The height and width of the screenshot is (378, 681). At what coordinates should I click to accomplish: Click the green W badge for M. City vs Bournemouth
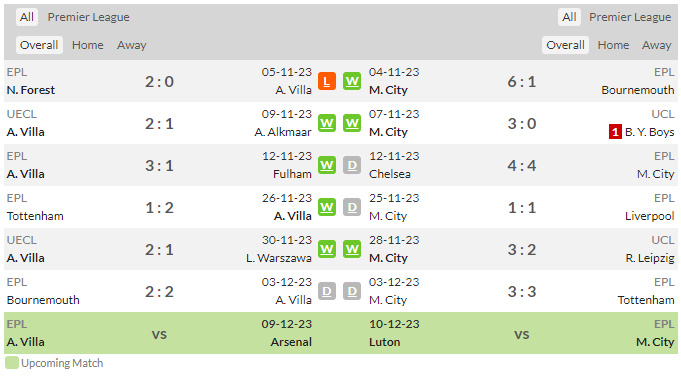(x=352, y=81)
